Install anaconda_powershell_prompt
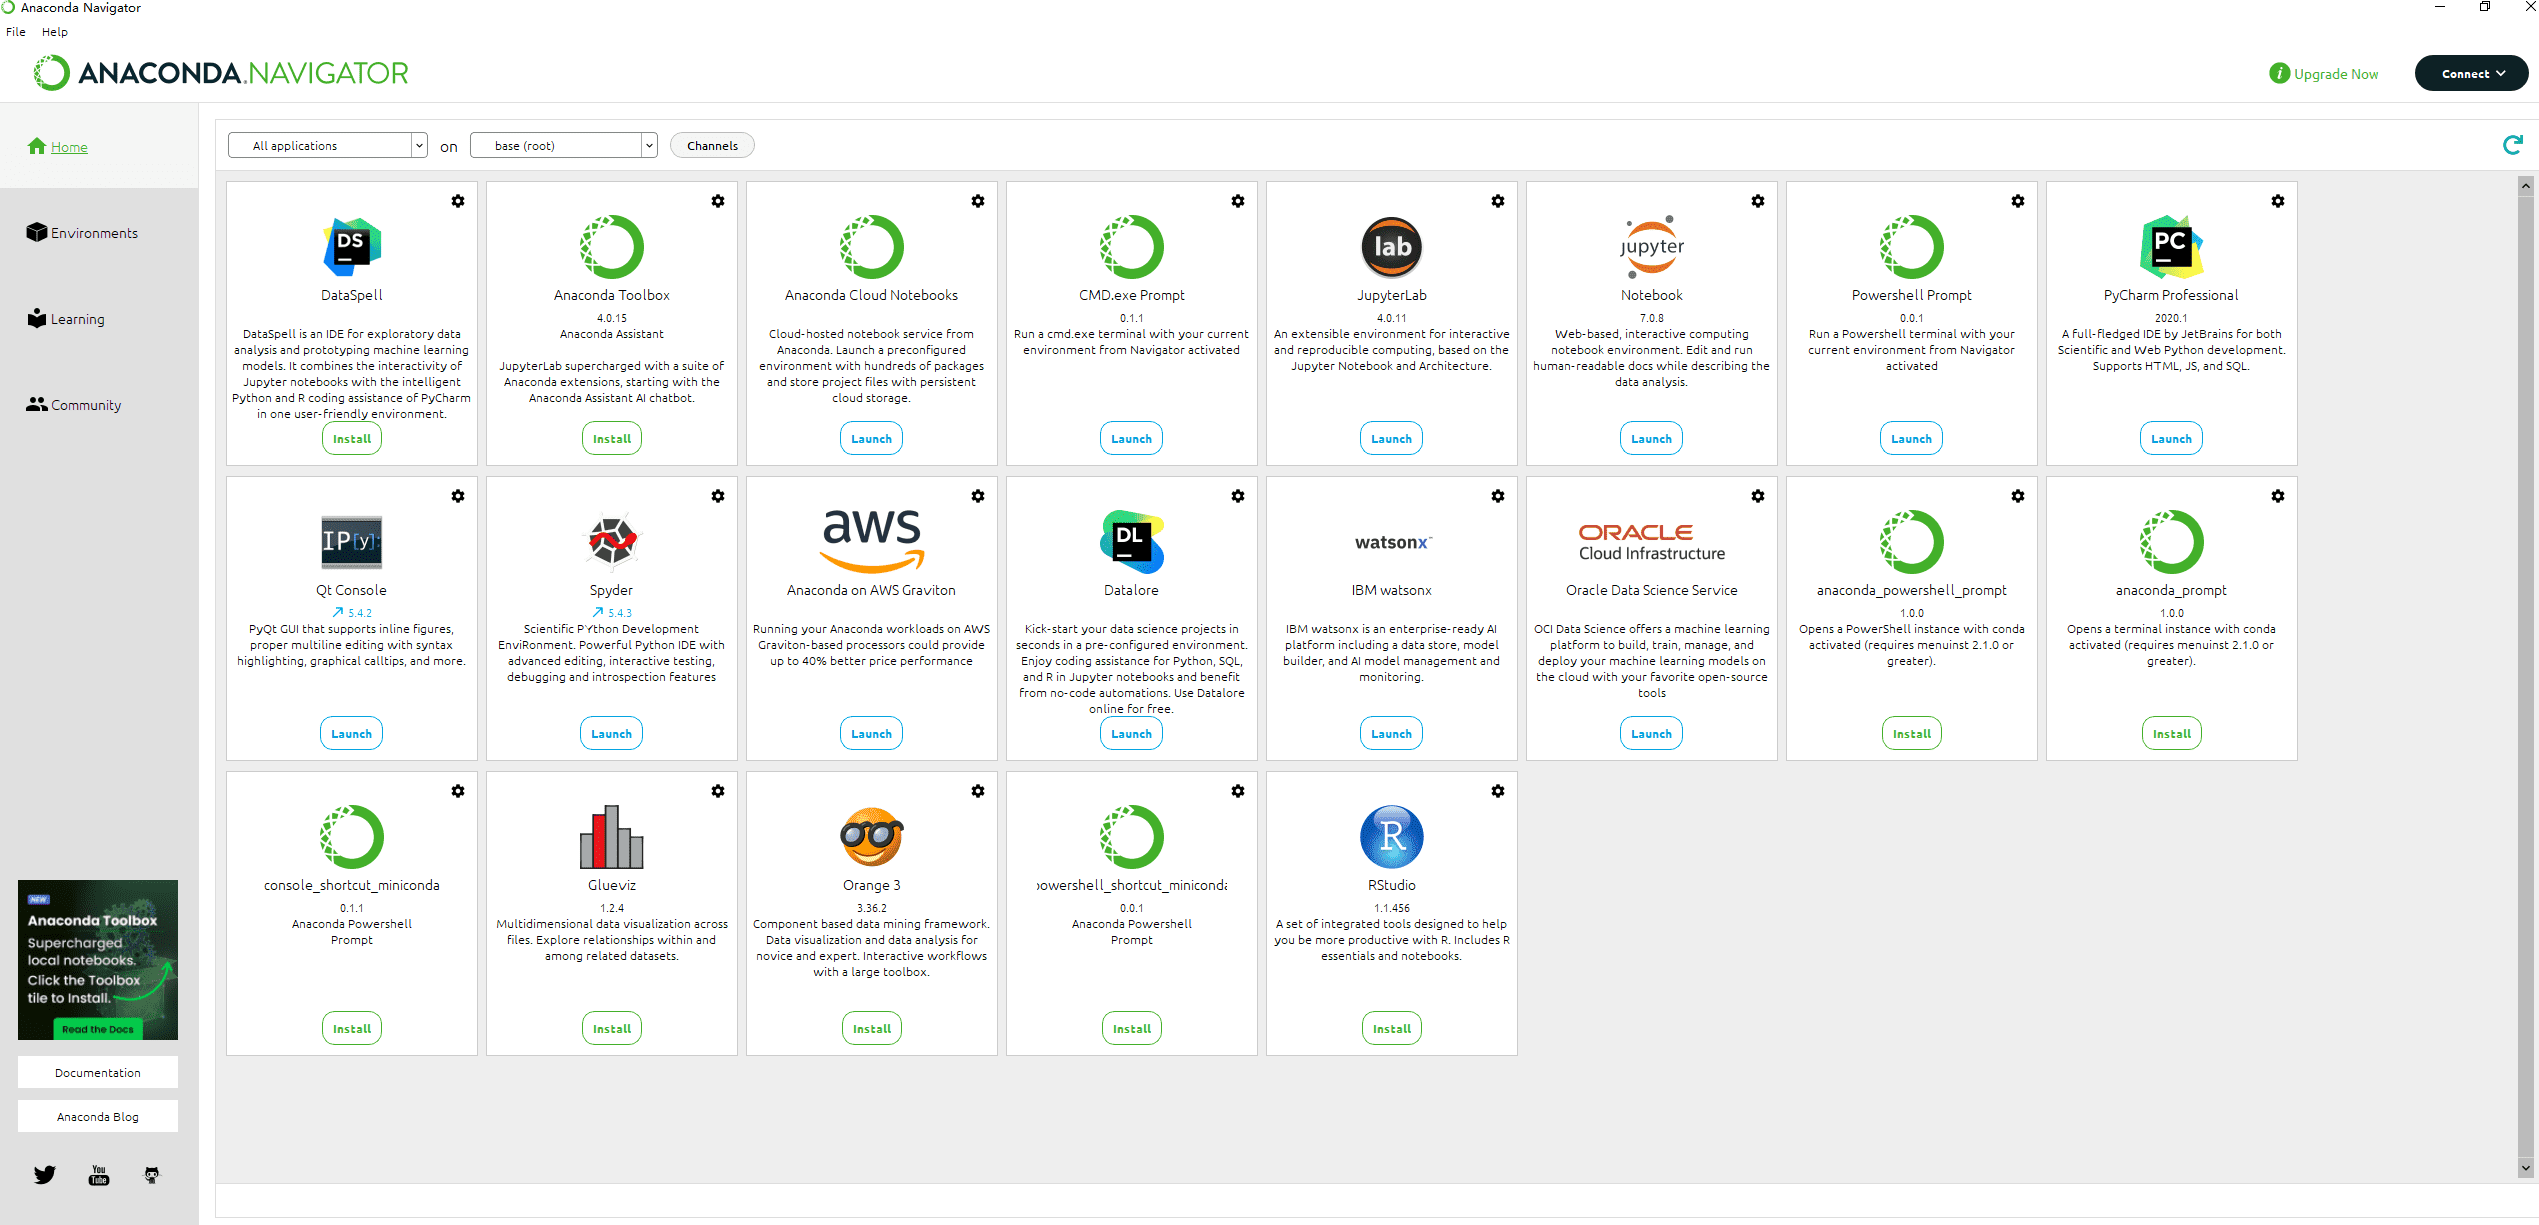2539x1225 pixels. click(1912, 734)
